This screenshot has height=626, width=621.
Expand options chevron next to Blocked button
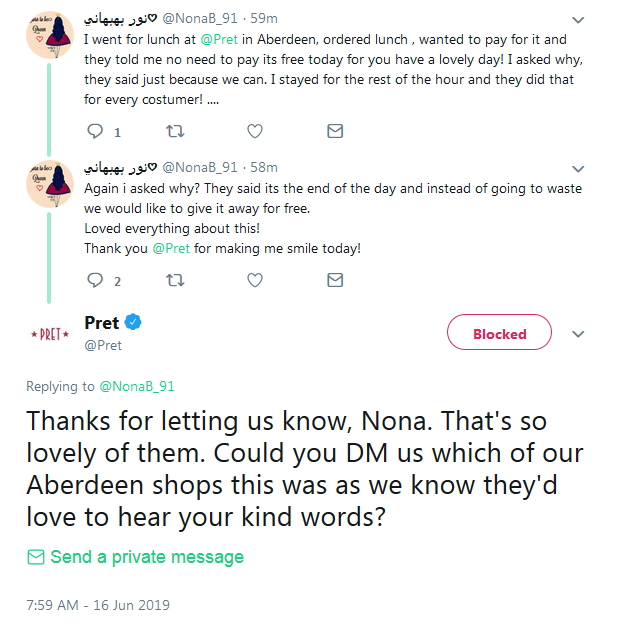(x=577, y=334)
